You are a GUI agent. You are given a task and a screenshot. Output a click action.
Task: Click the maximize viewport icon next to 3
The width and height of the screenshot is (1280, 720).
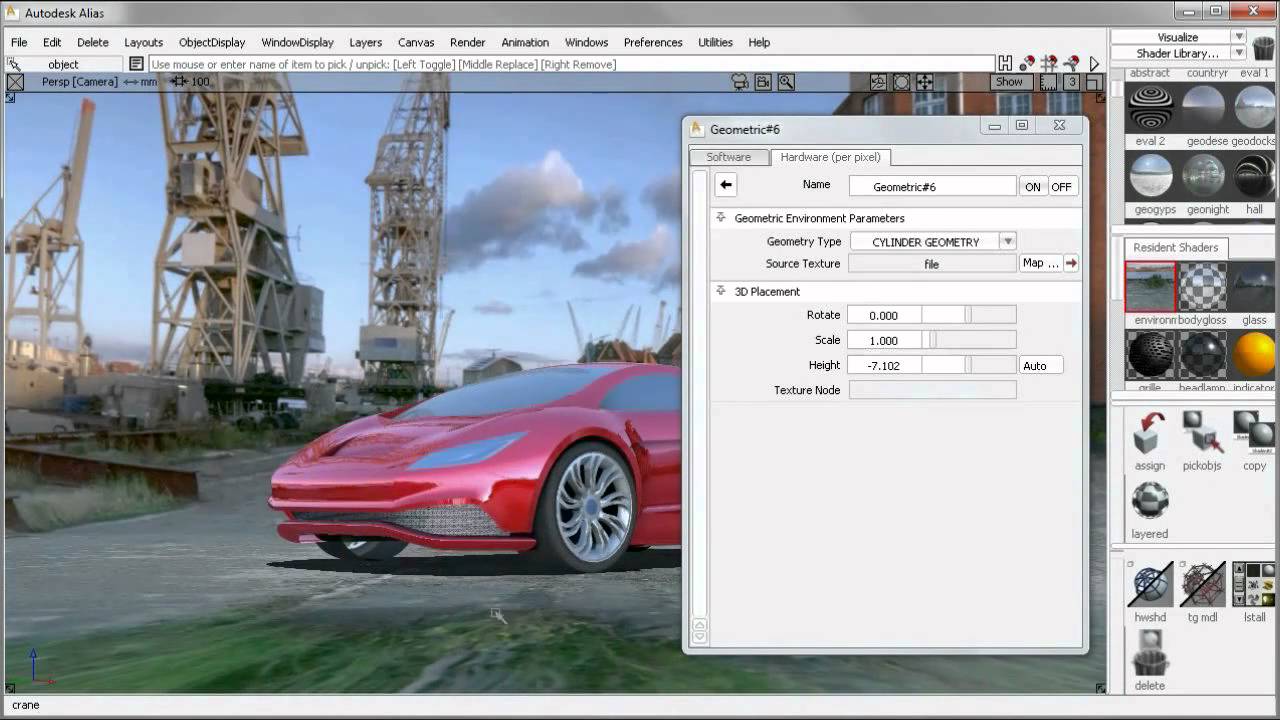(x=1094, y=82)
